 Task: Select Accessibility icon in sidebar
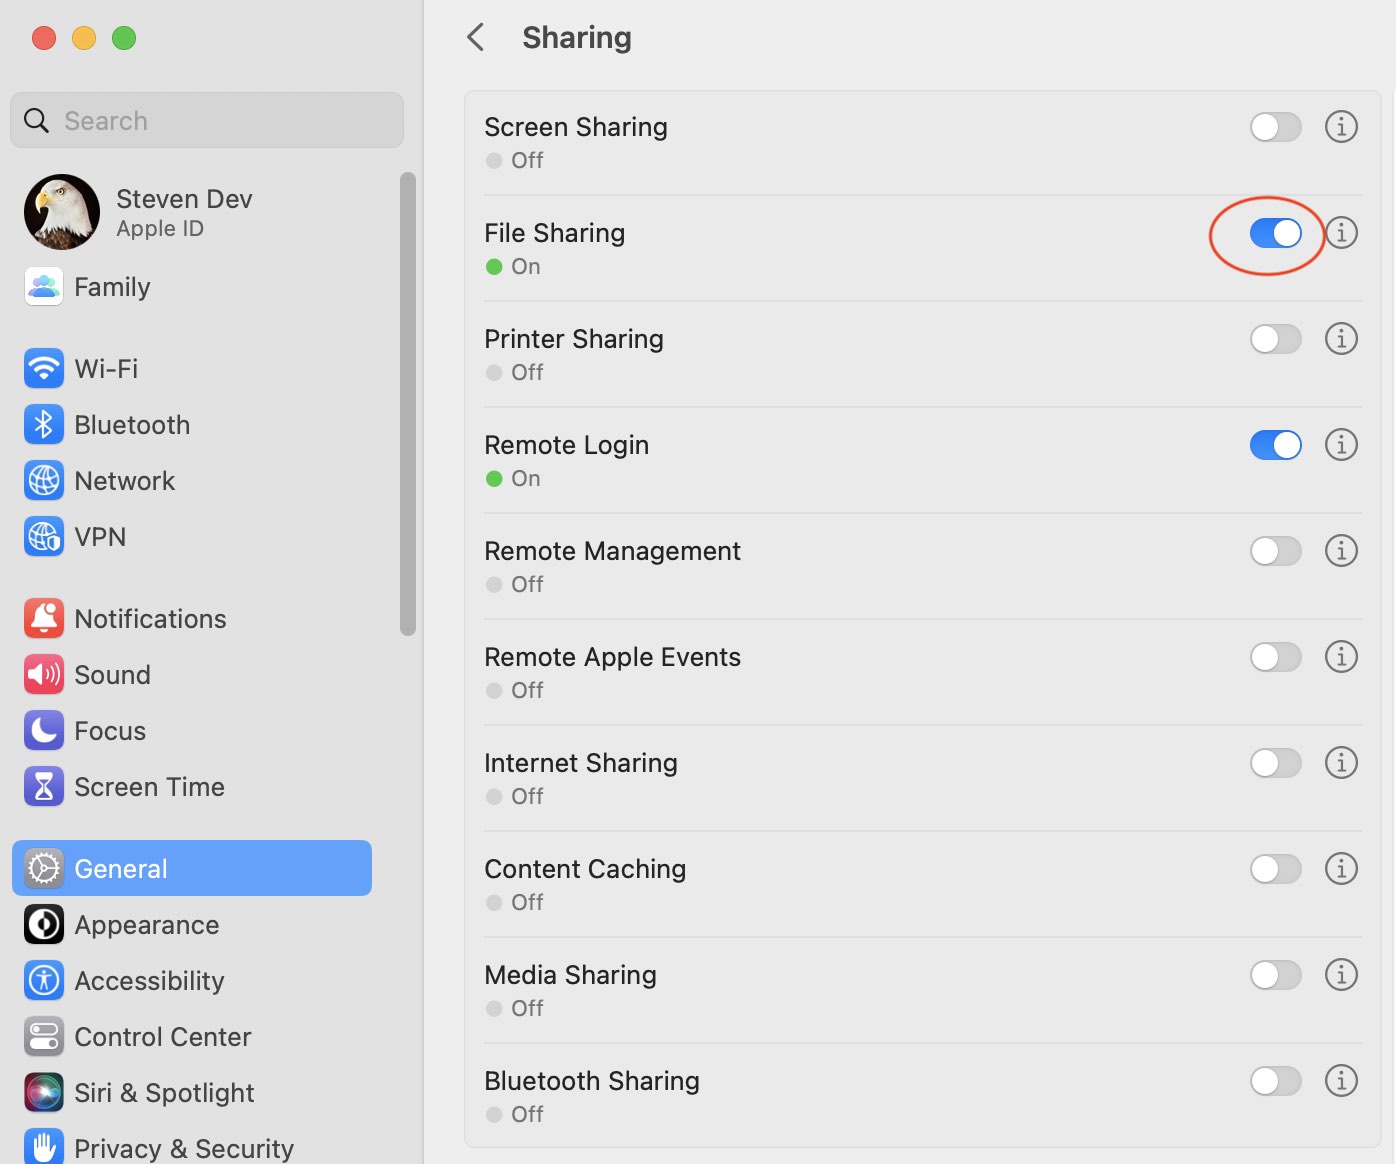point(44,981)
